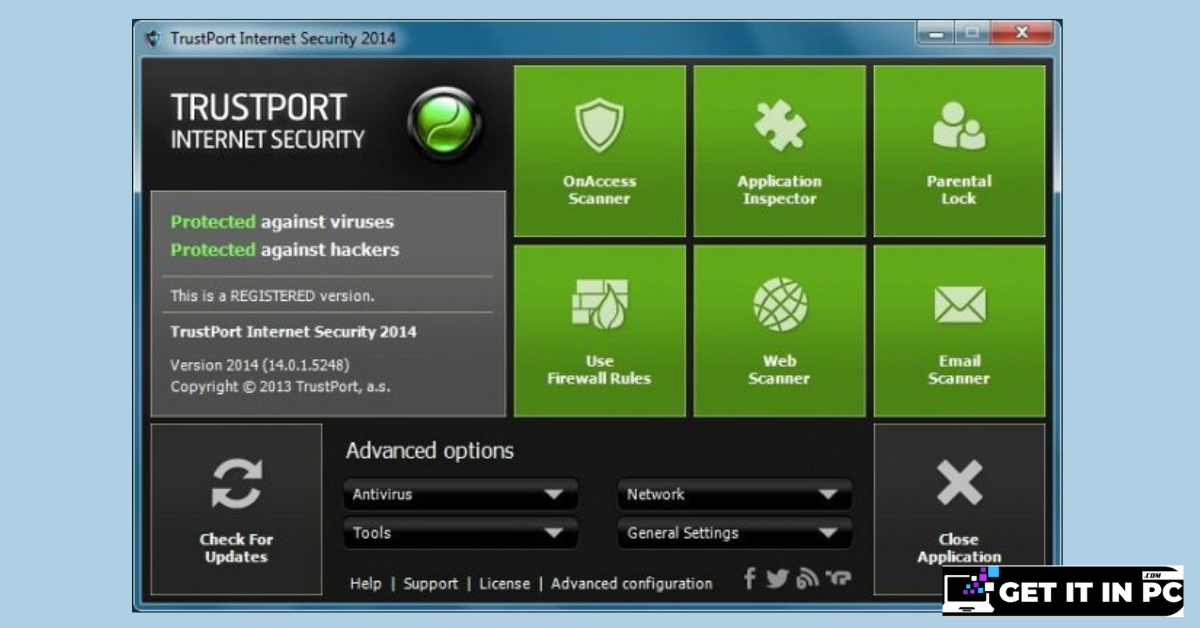Toggle the Web Scanner tile
The image size is (1200, 628).
pos(780,331)
